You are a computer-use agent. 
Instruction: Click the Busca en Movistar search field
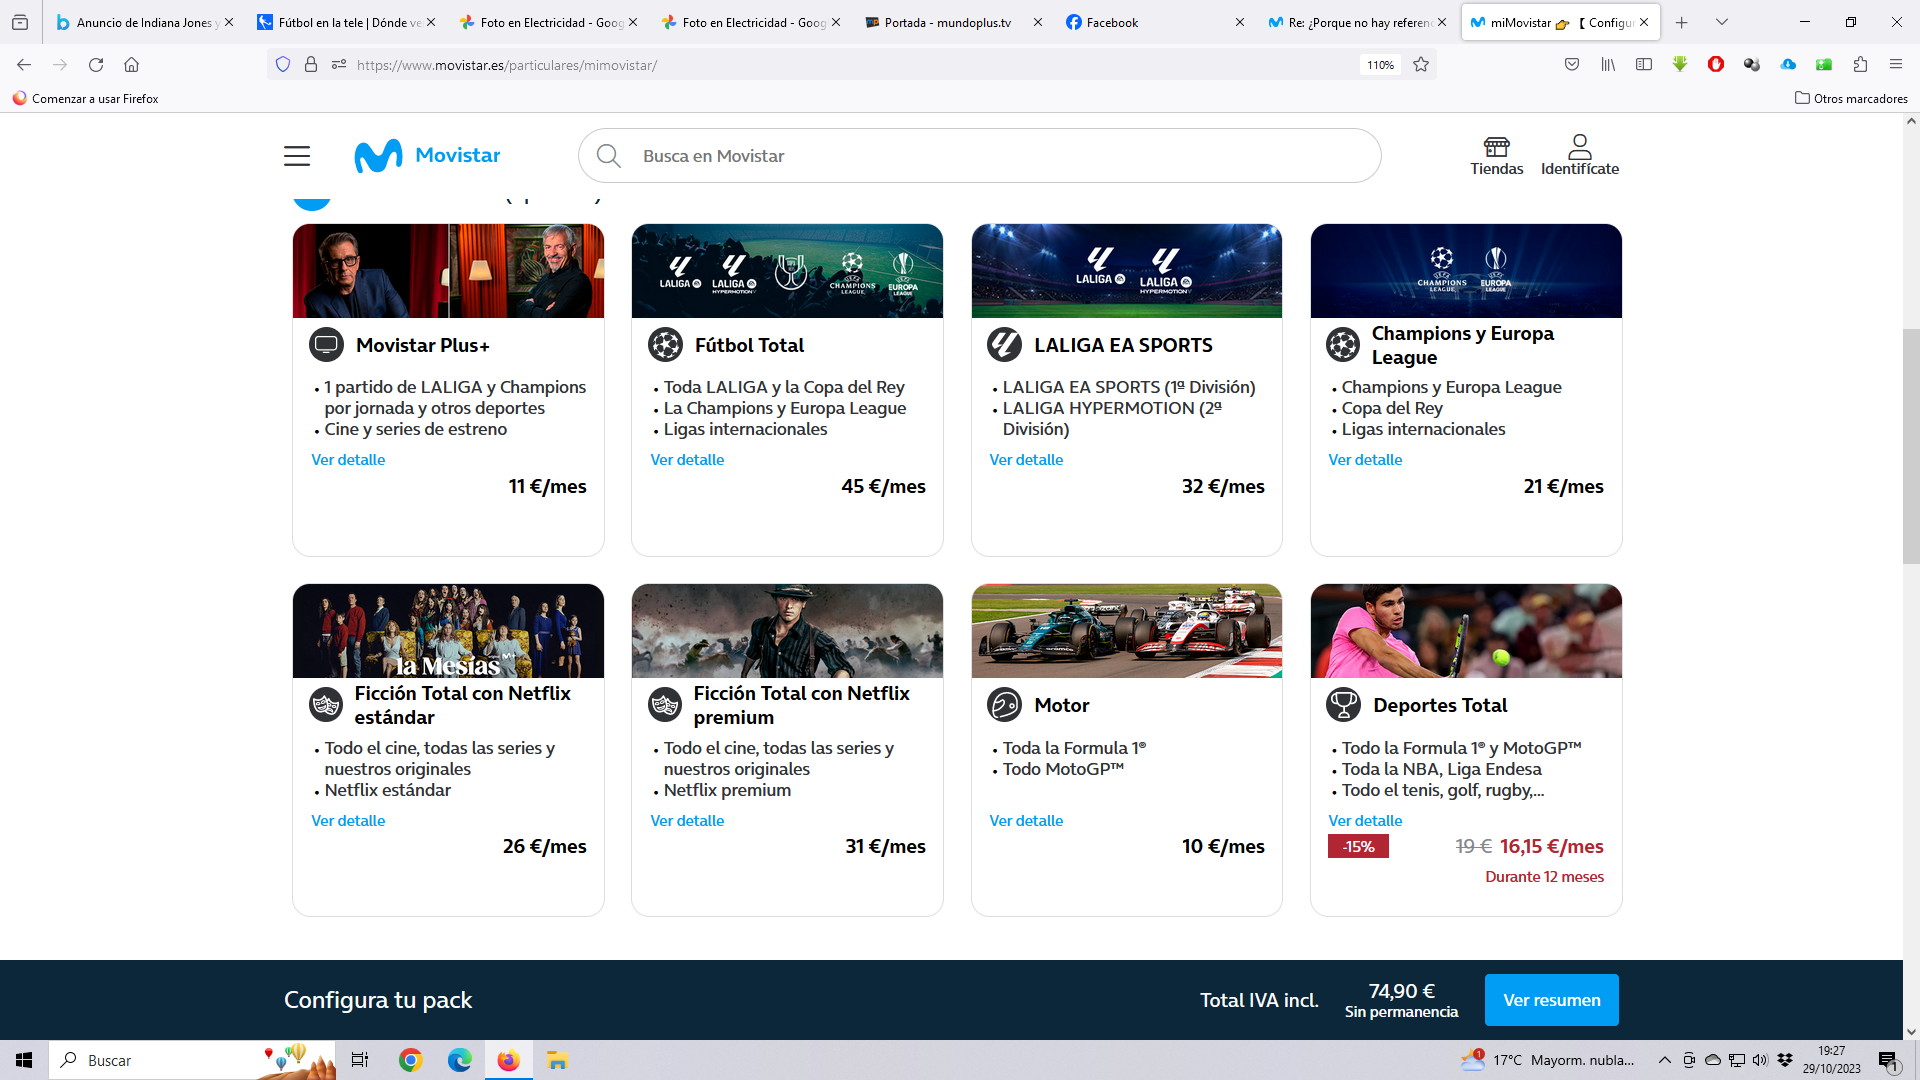[x=979, y=156]
